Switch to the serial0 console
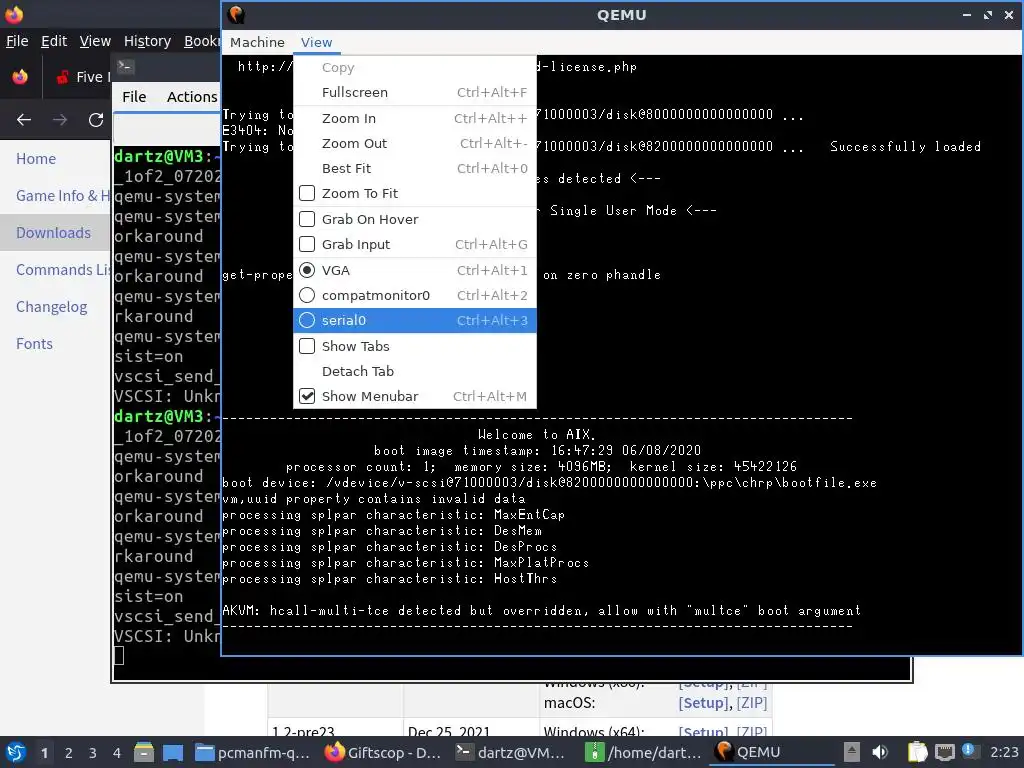This screenshot has height=768, width=1024. (x=415, y=321)
